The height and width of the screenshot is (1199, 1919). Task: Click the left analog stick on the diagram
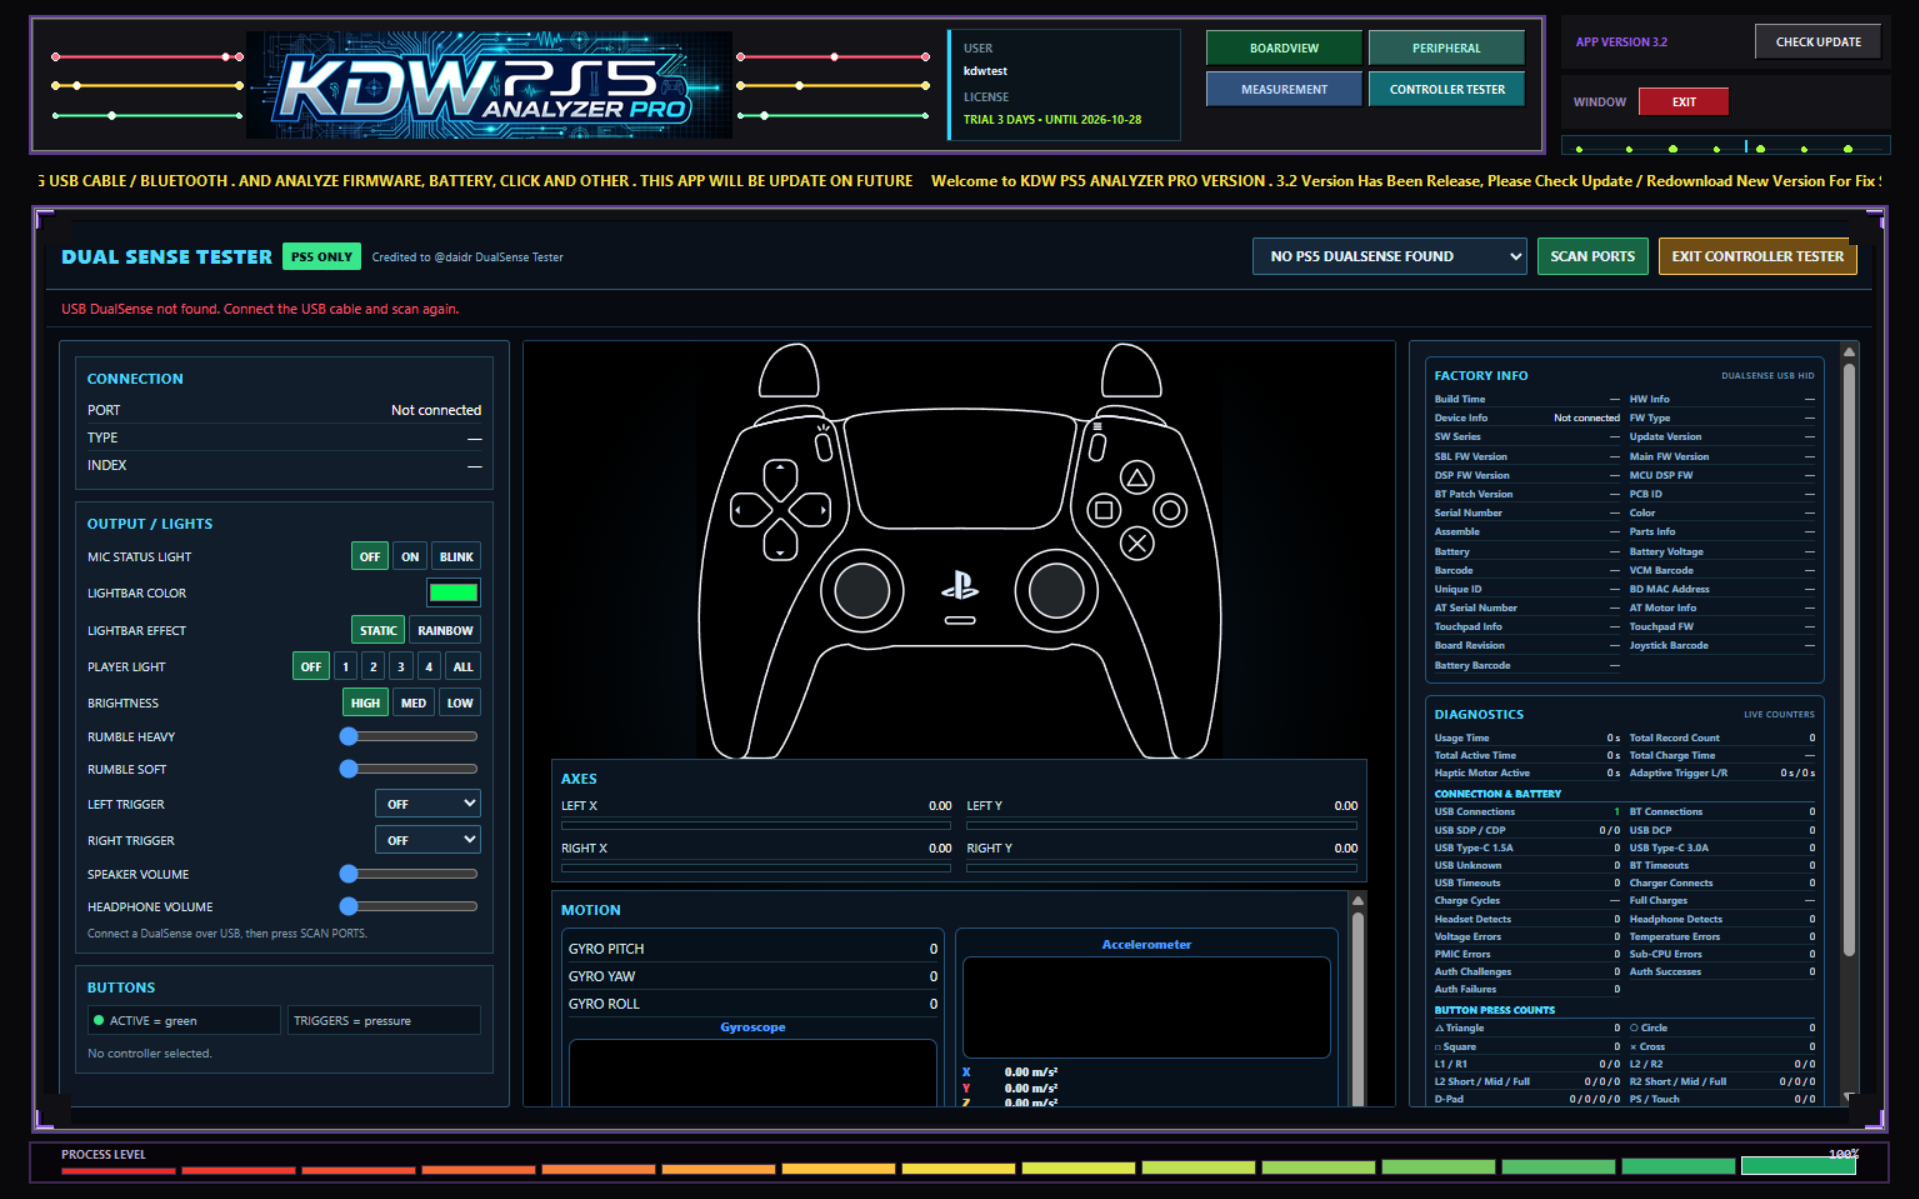click(862, 590)
